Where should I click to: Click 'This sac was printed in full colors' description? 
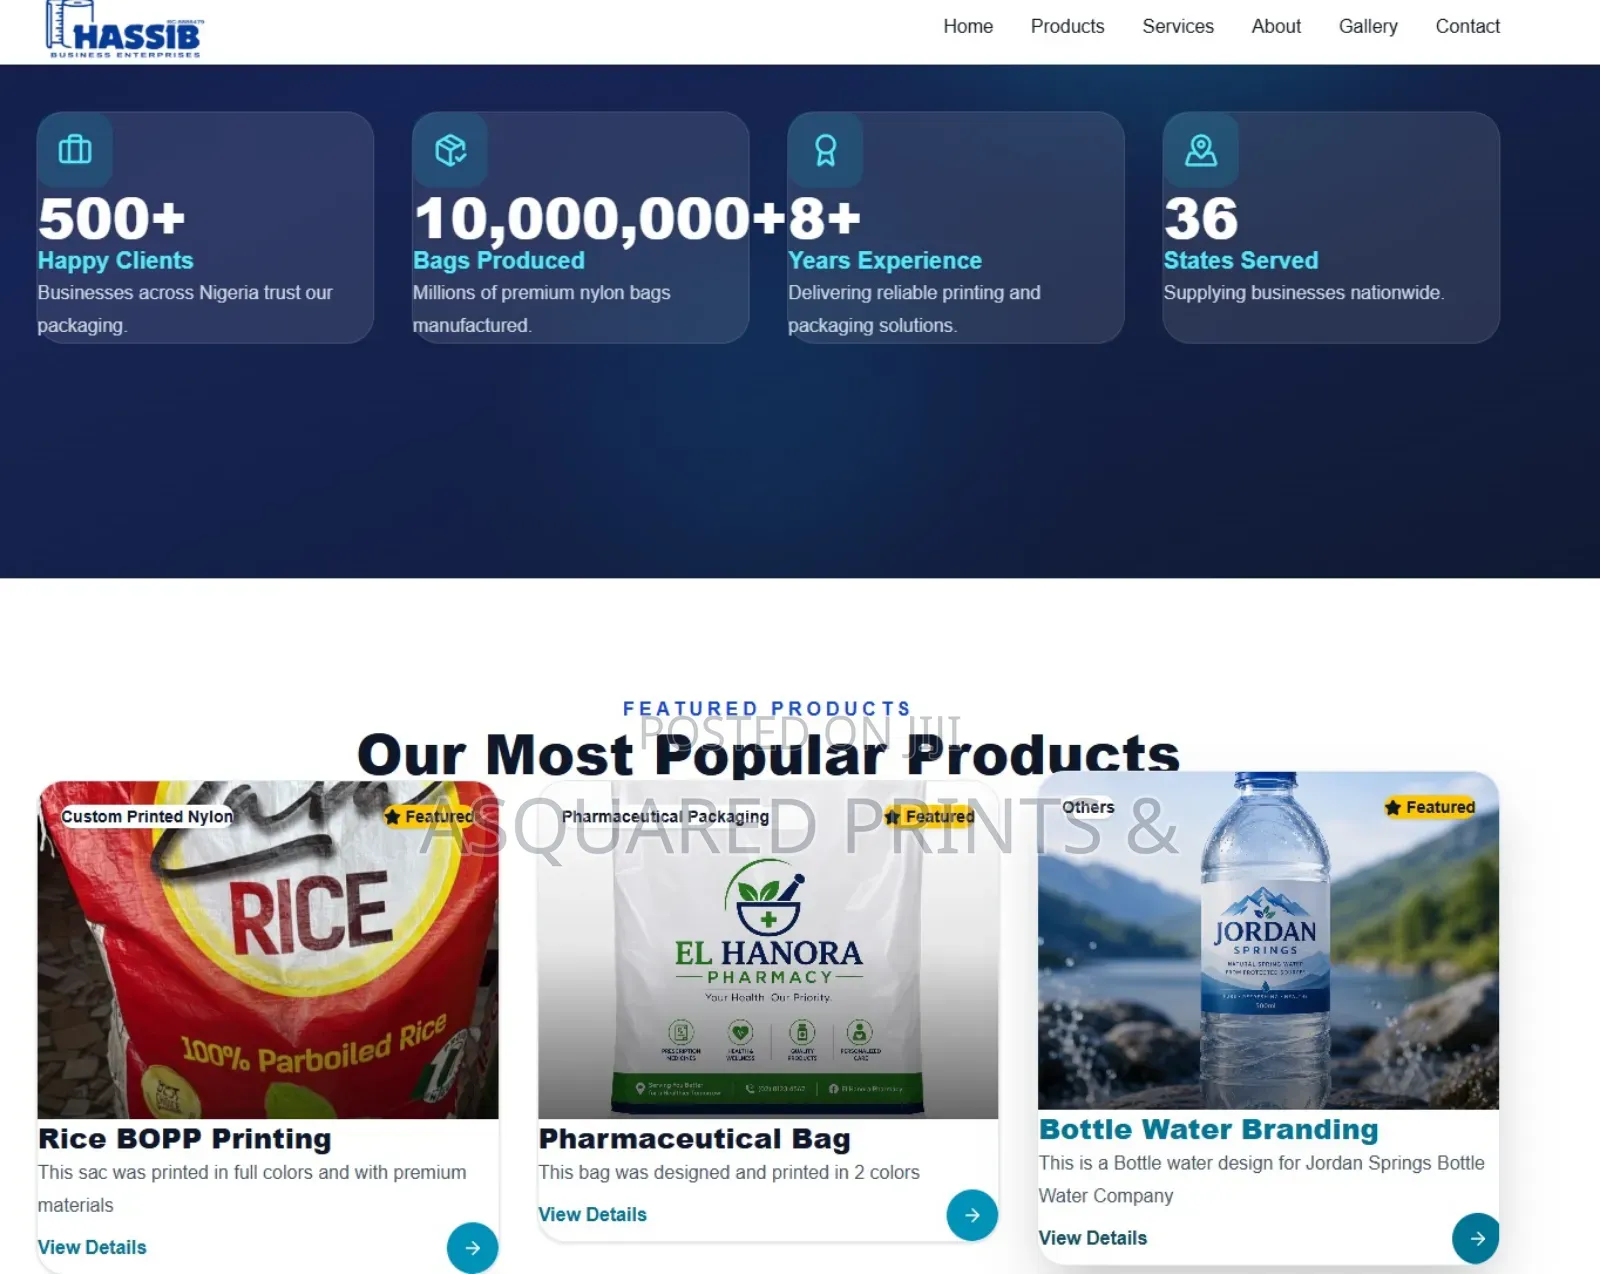[252, 1188]
